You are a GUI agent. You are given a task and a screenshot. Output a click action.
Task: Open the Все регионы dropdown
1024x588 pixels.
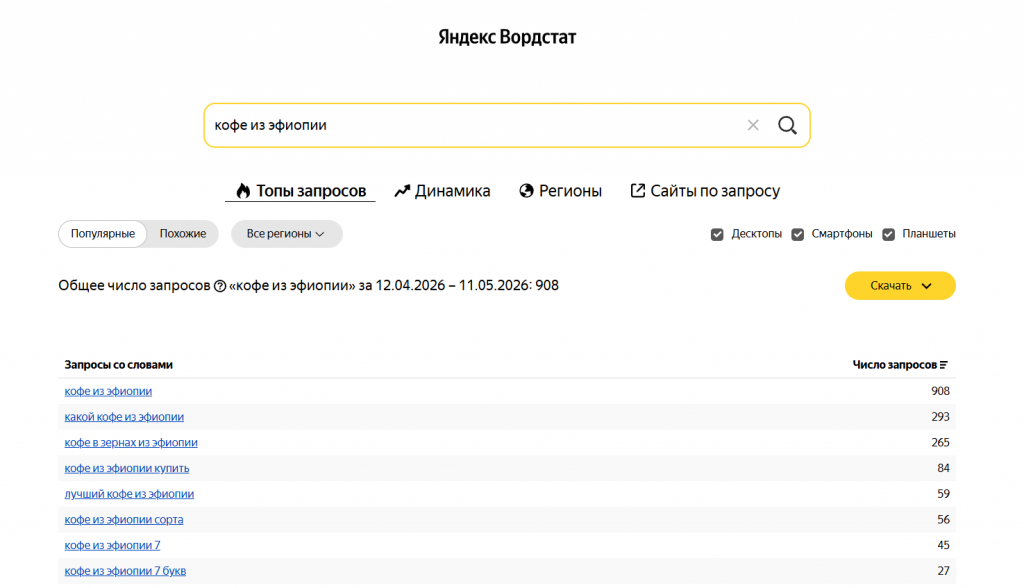coord(286,234)
